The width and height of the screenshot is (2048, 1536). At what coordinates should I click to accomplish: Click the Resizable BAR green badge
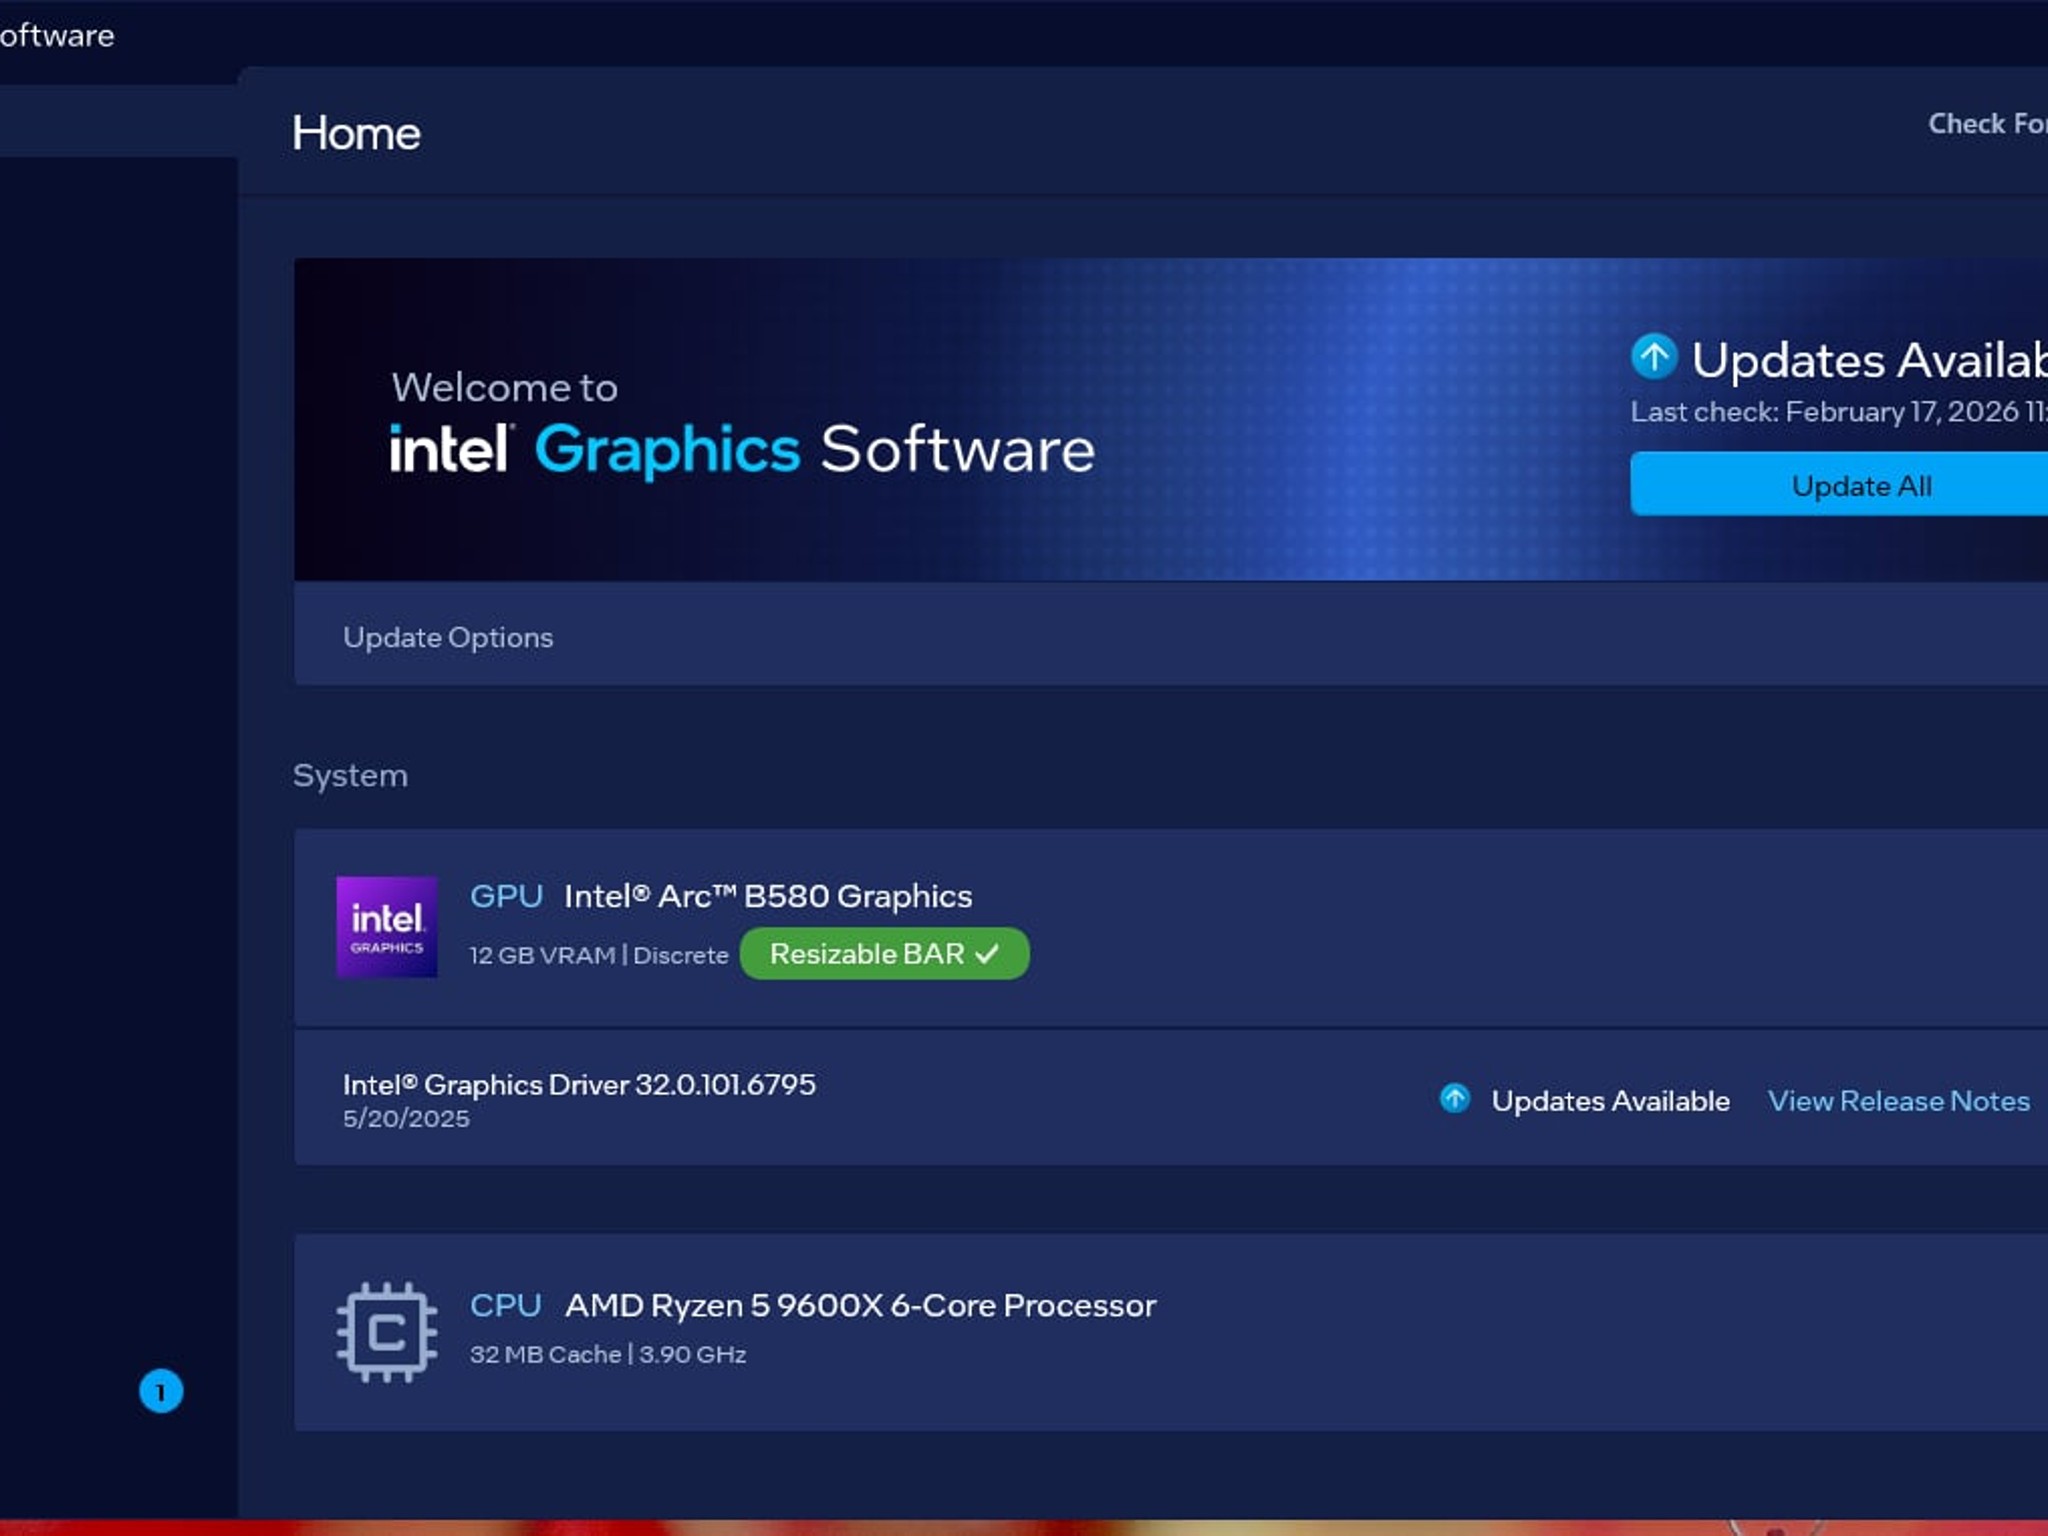[884, 954]
